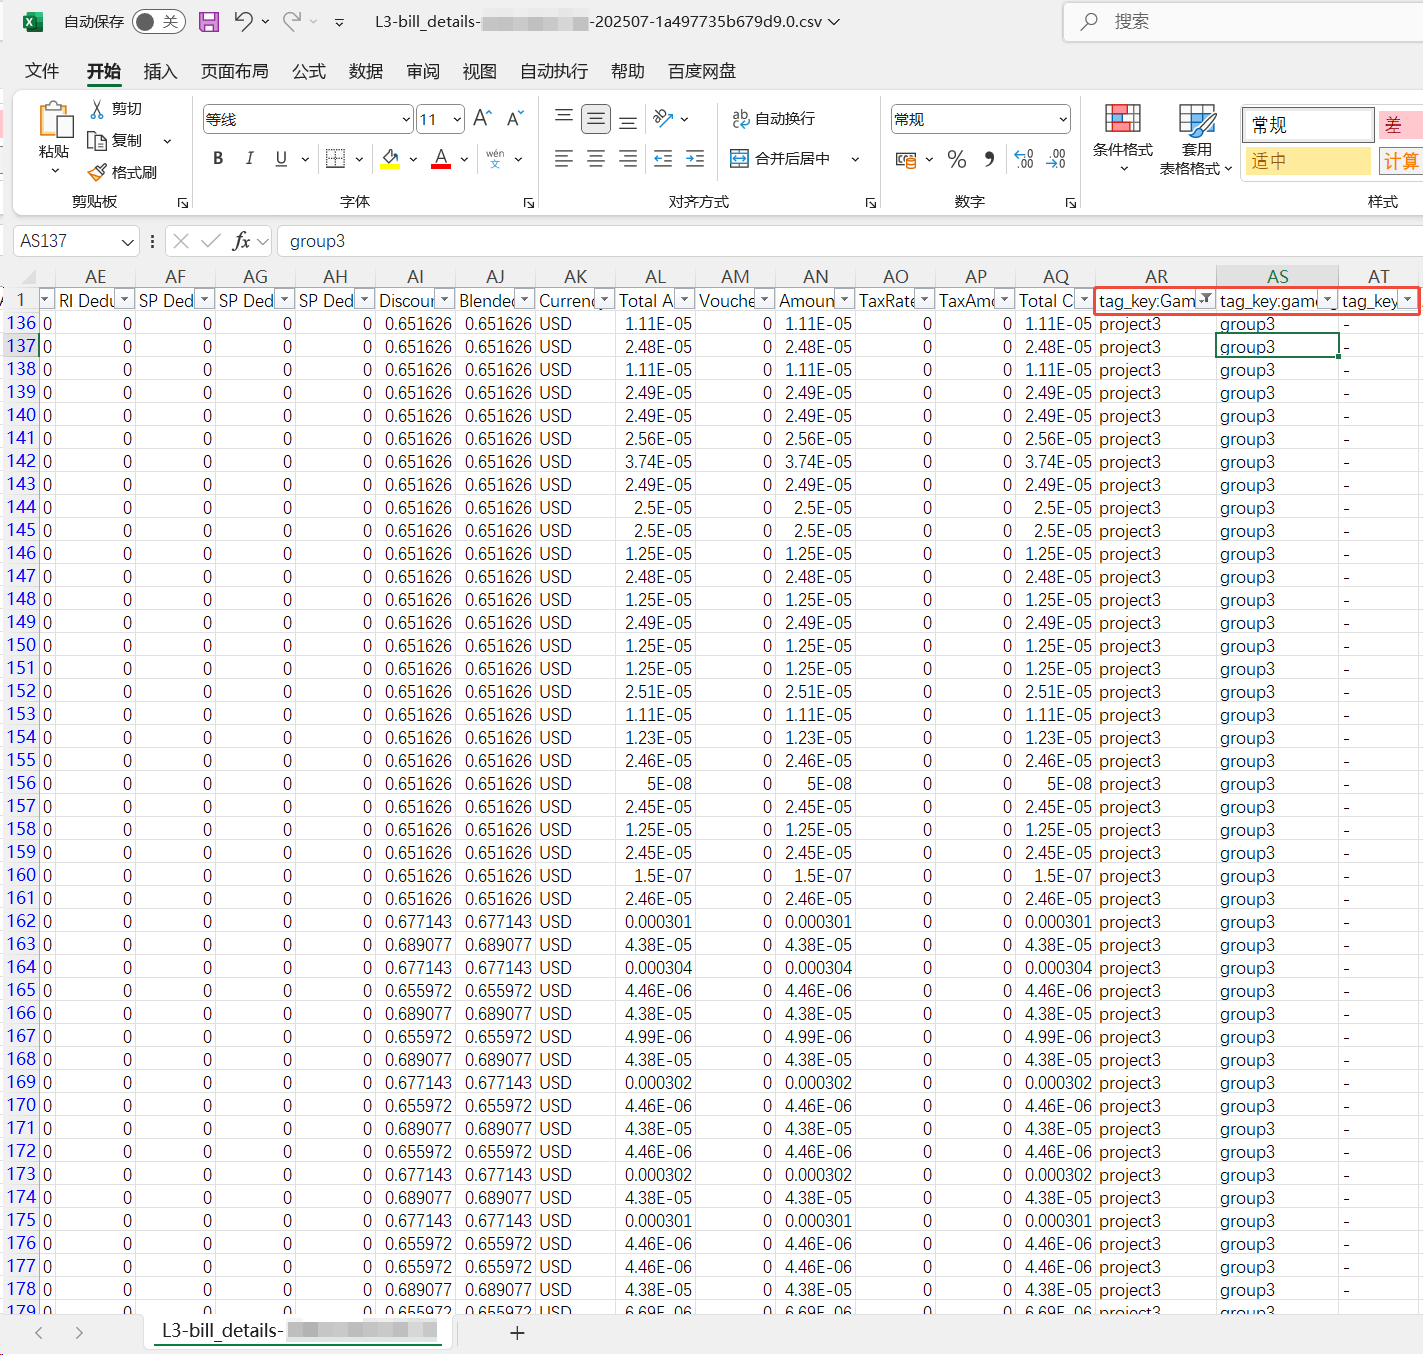This screenshot has height=1355, width=1423.
Task: Click the insert function fx icon
Action: click(x=241, y=241)
